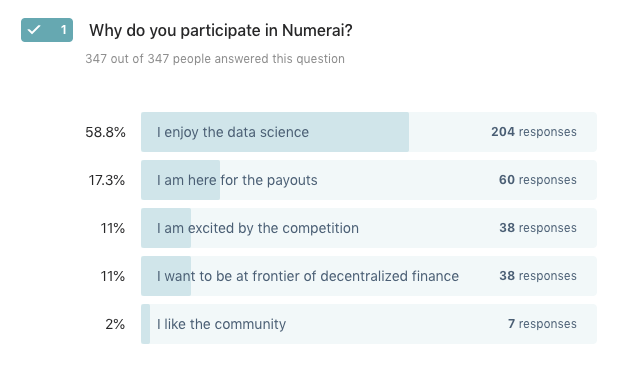The image size is (639, 370).
Task: Select the "I enjoy the data science" bar
Action: (369, 132)
